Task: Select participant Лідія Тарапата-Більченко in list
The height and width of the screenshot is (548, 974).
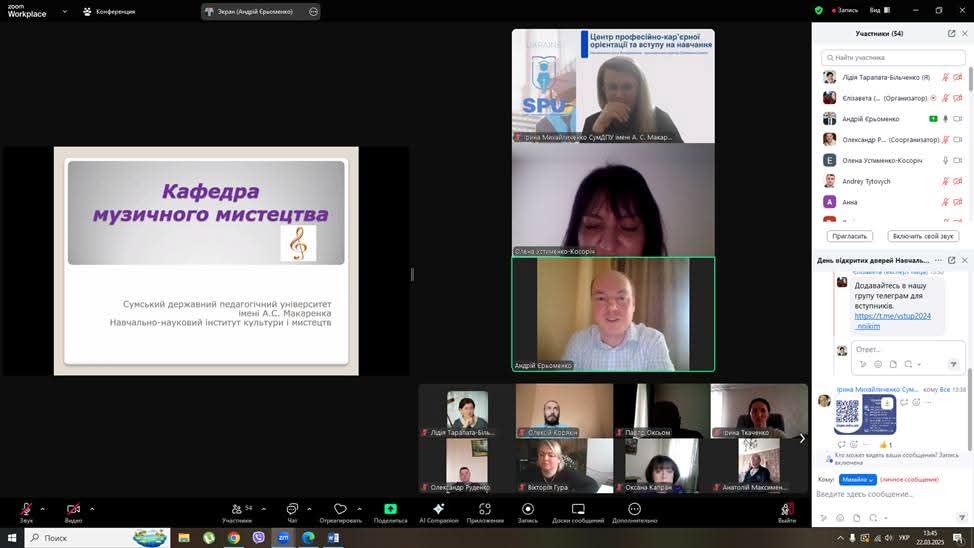Action: coord(893,78)
